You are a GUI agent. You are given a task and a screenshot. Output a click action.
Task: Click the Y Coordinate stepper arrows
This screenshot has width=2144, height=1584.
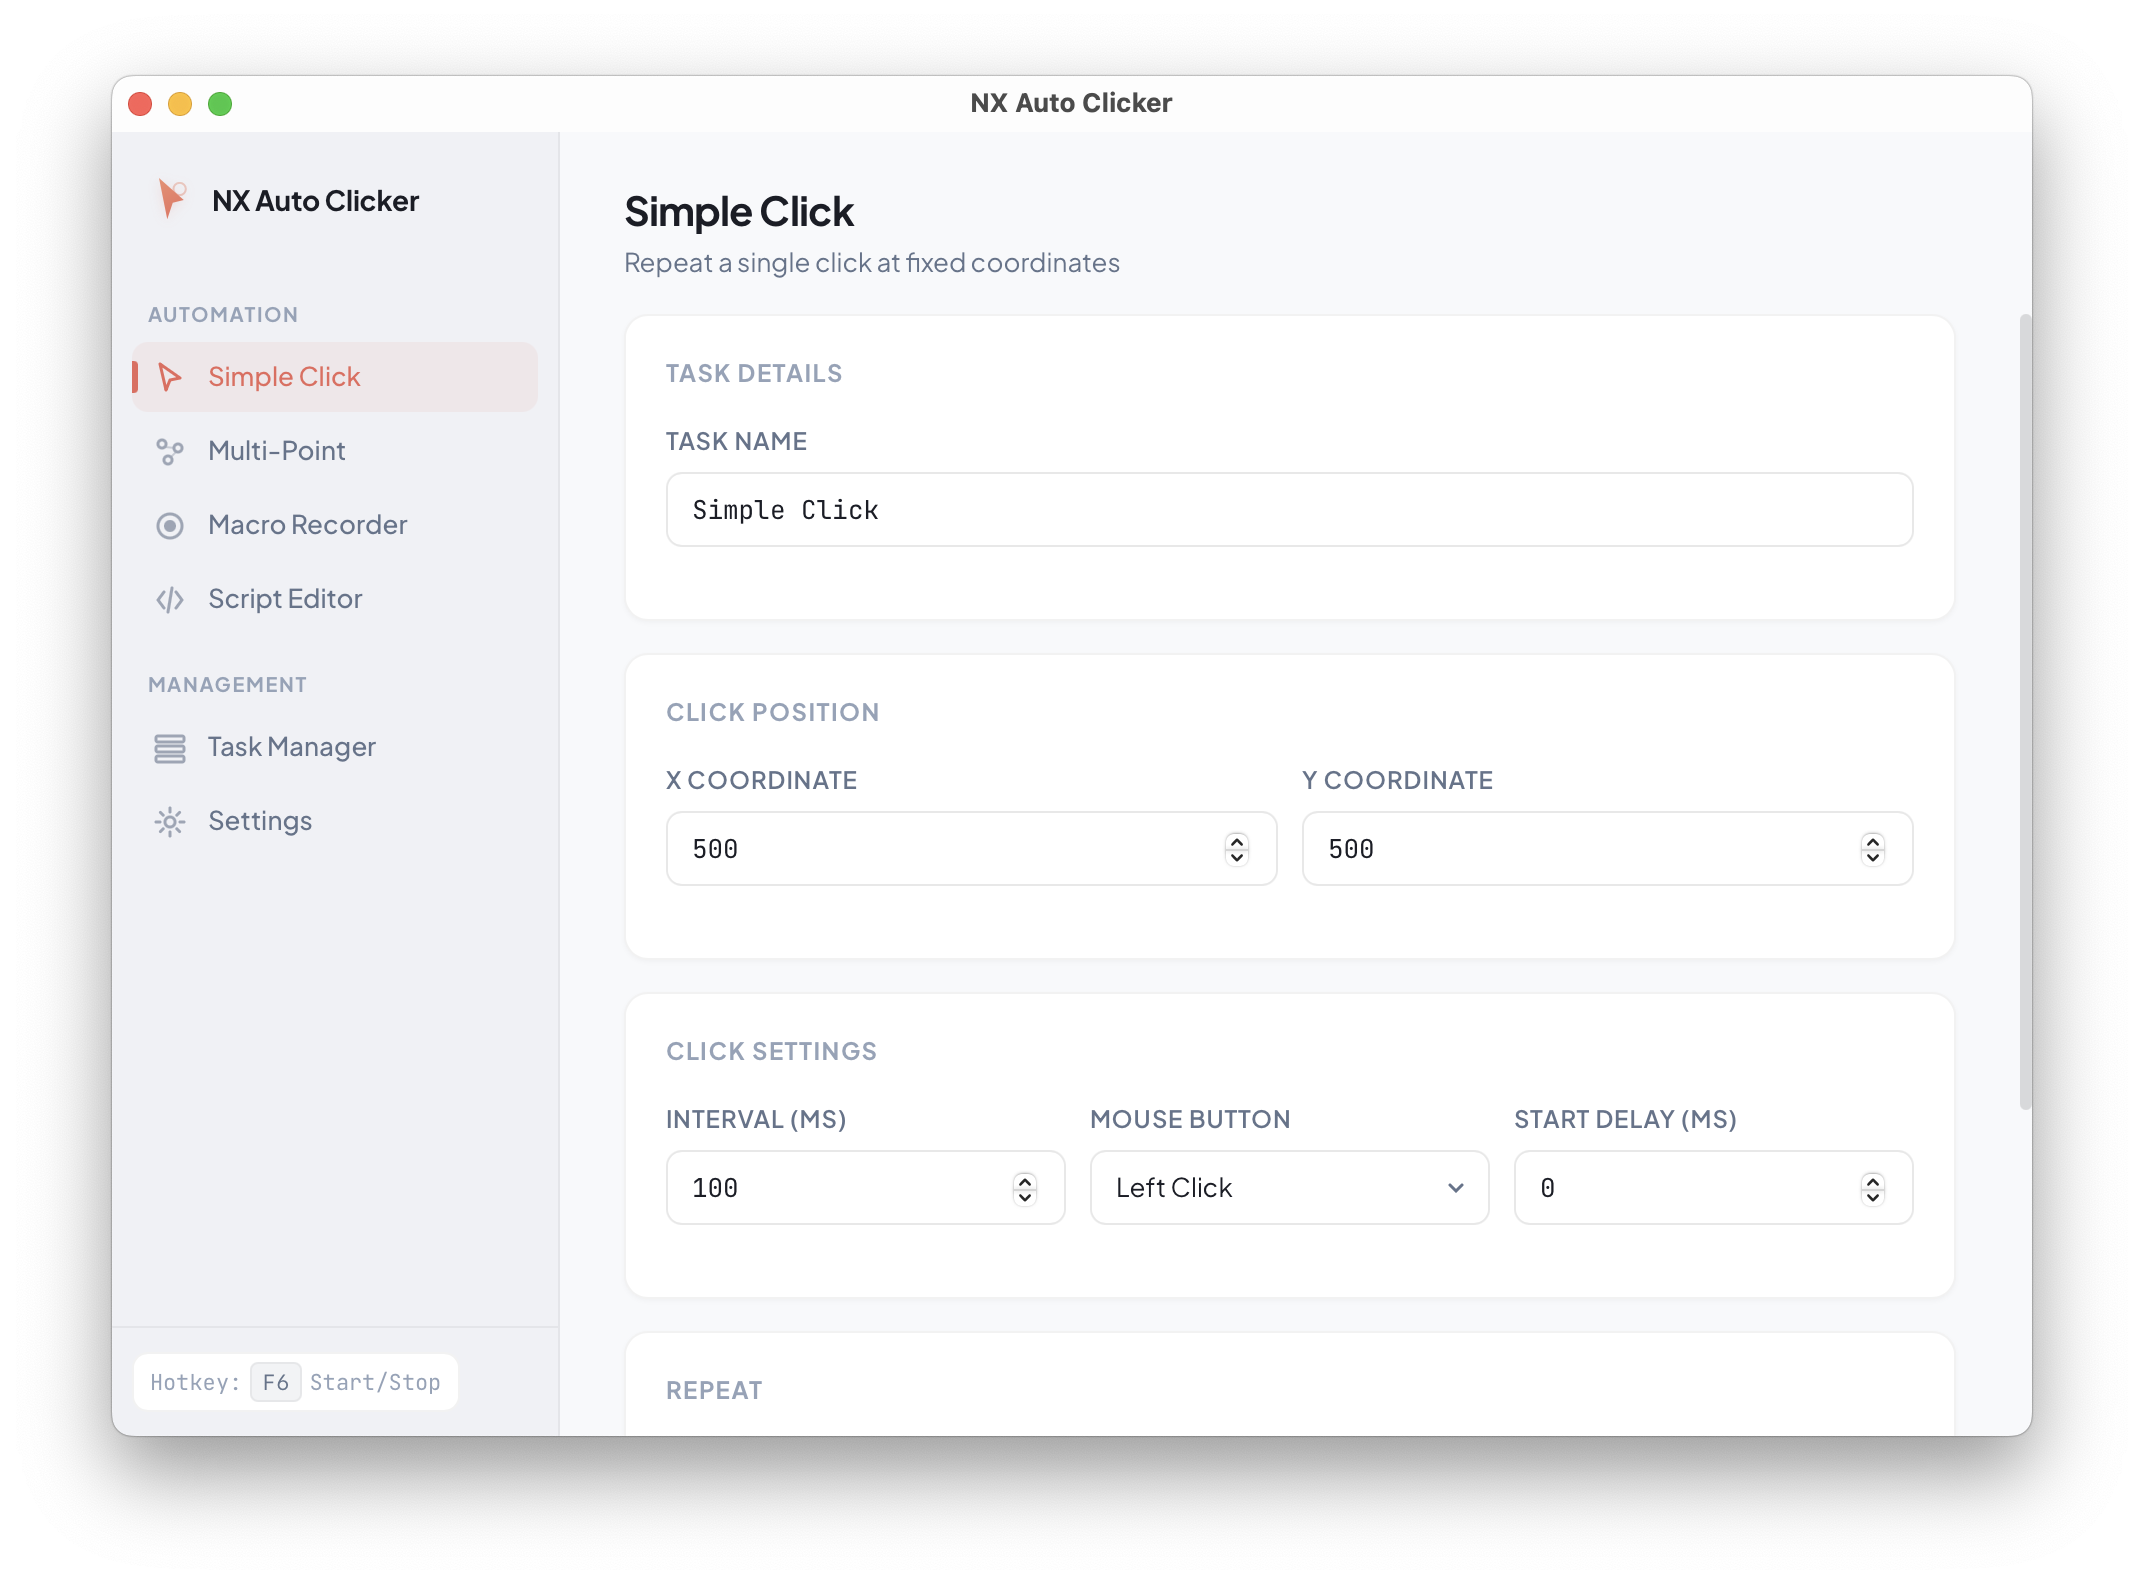(x=1873, y=849)
